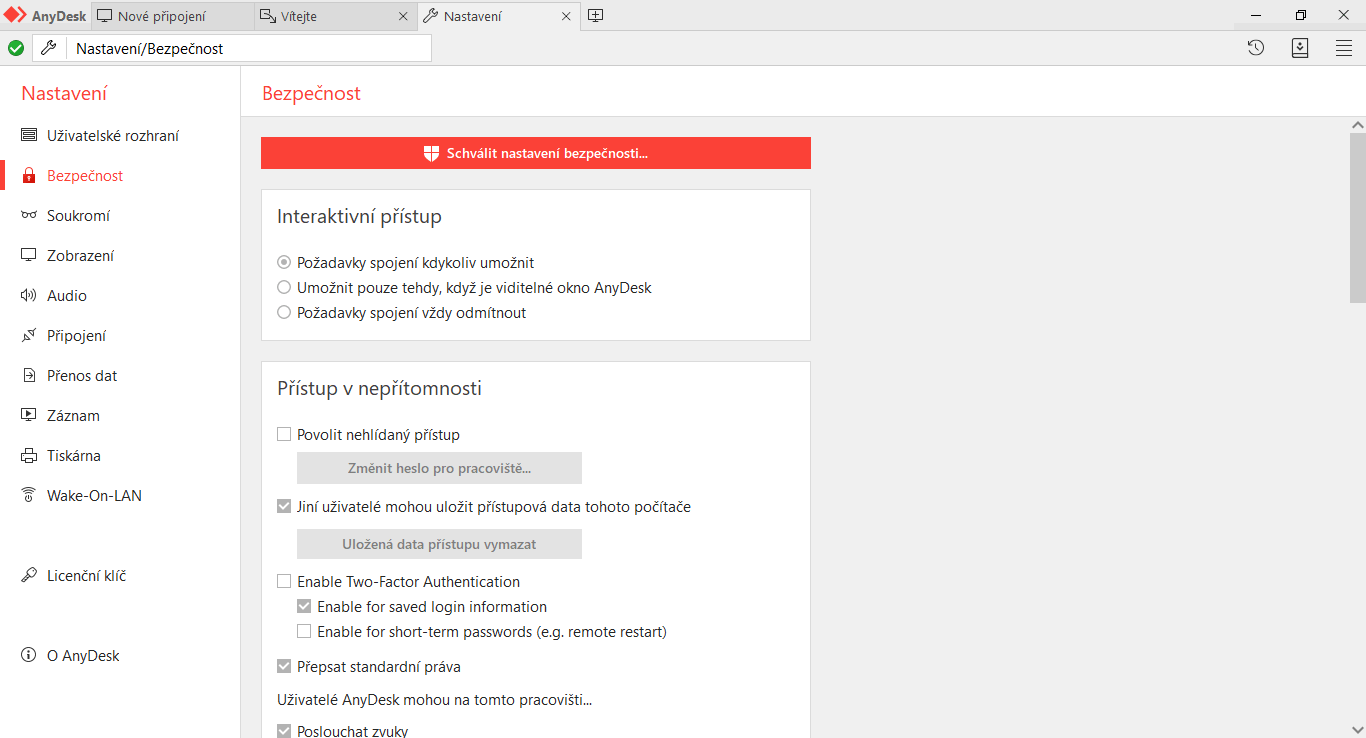
Task: Click Uložená data přístupu vymazat button
Action: pyautogui.click(x=439, y=545)
